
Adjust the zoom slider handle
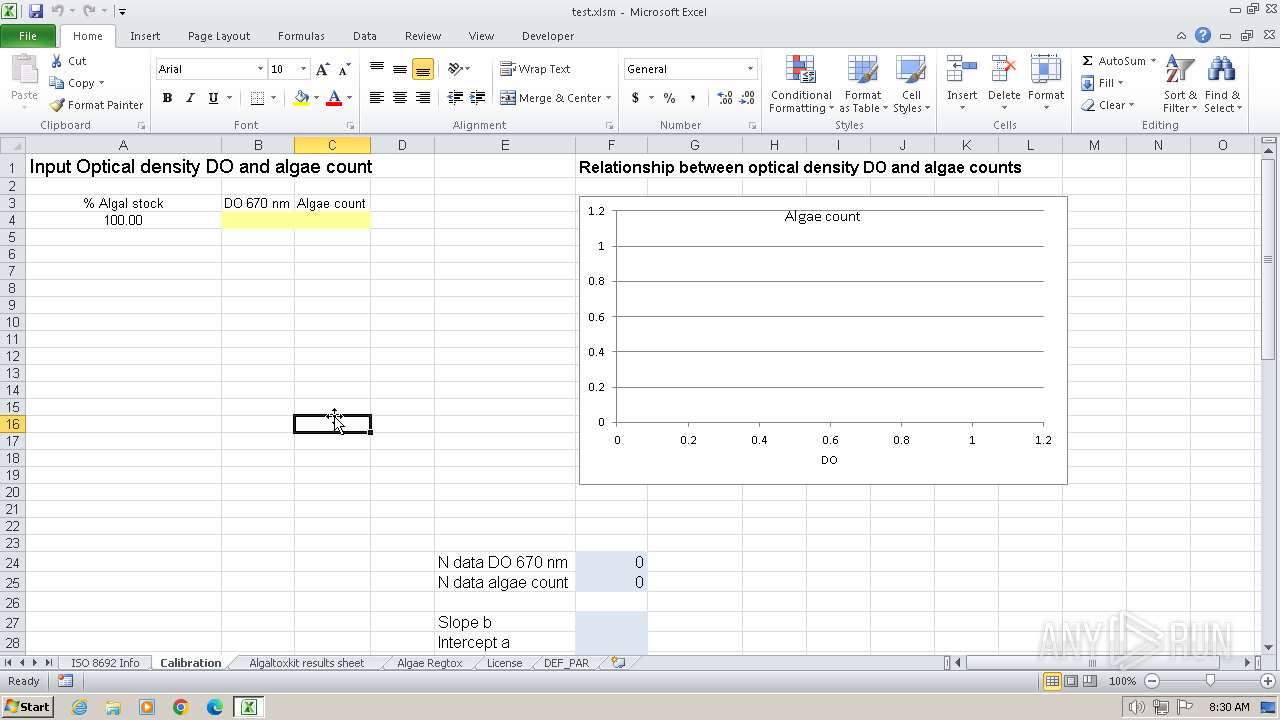click(1210, 681)
